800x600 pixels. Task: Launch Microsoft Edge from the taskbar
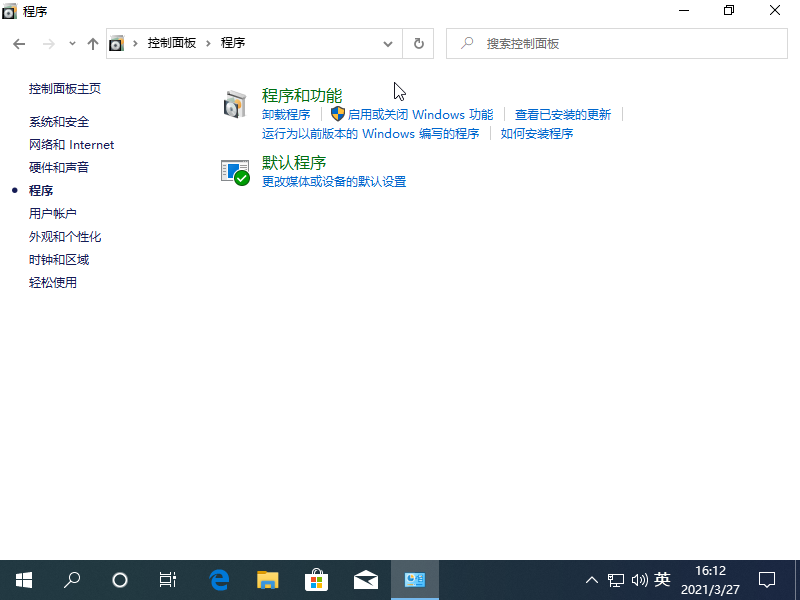coord(219,580)
